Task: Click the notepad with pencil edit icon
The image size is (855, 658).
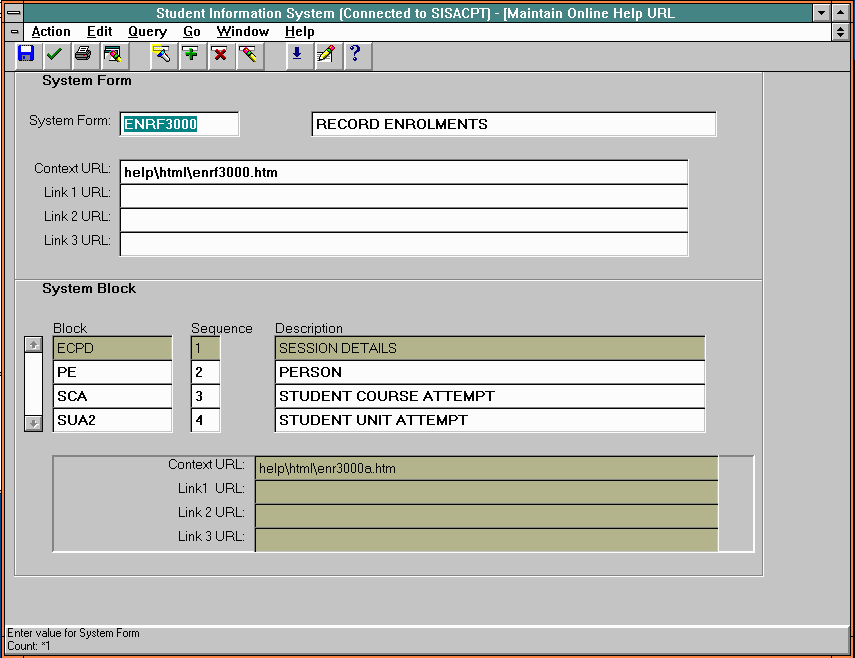Action: pos(325,54)
